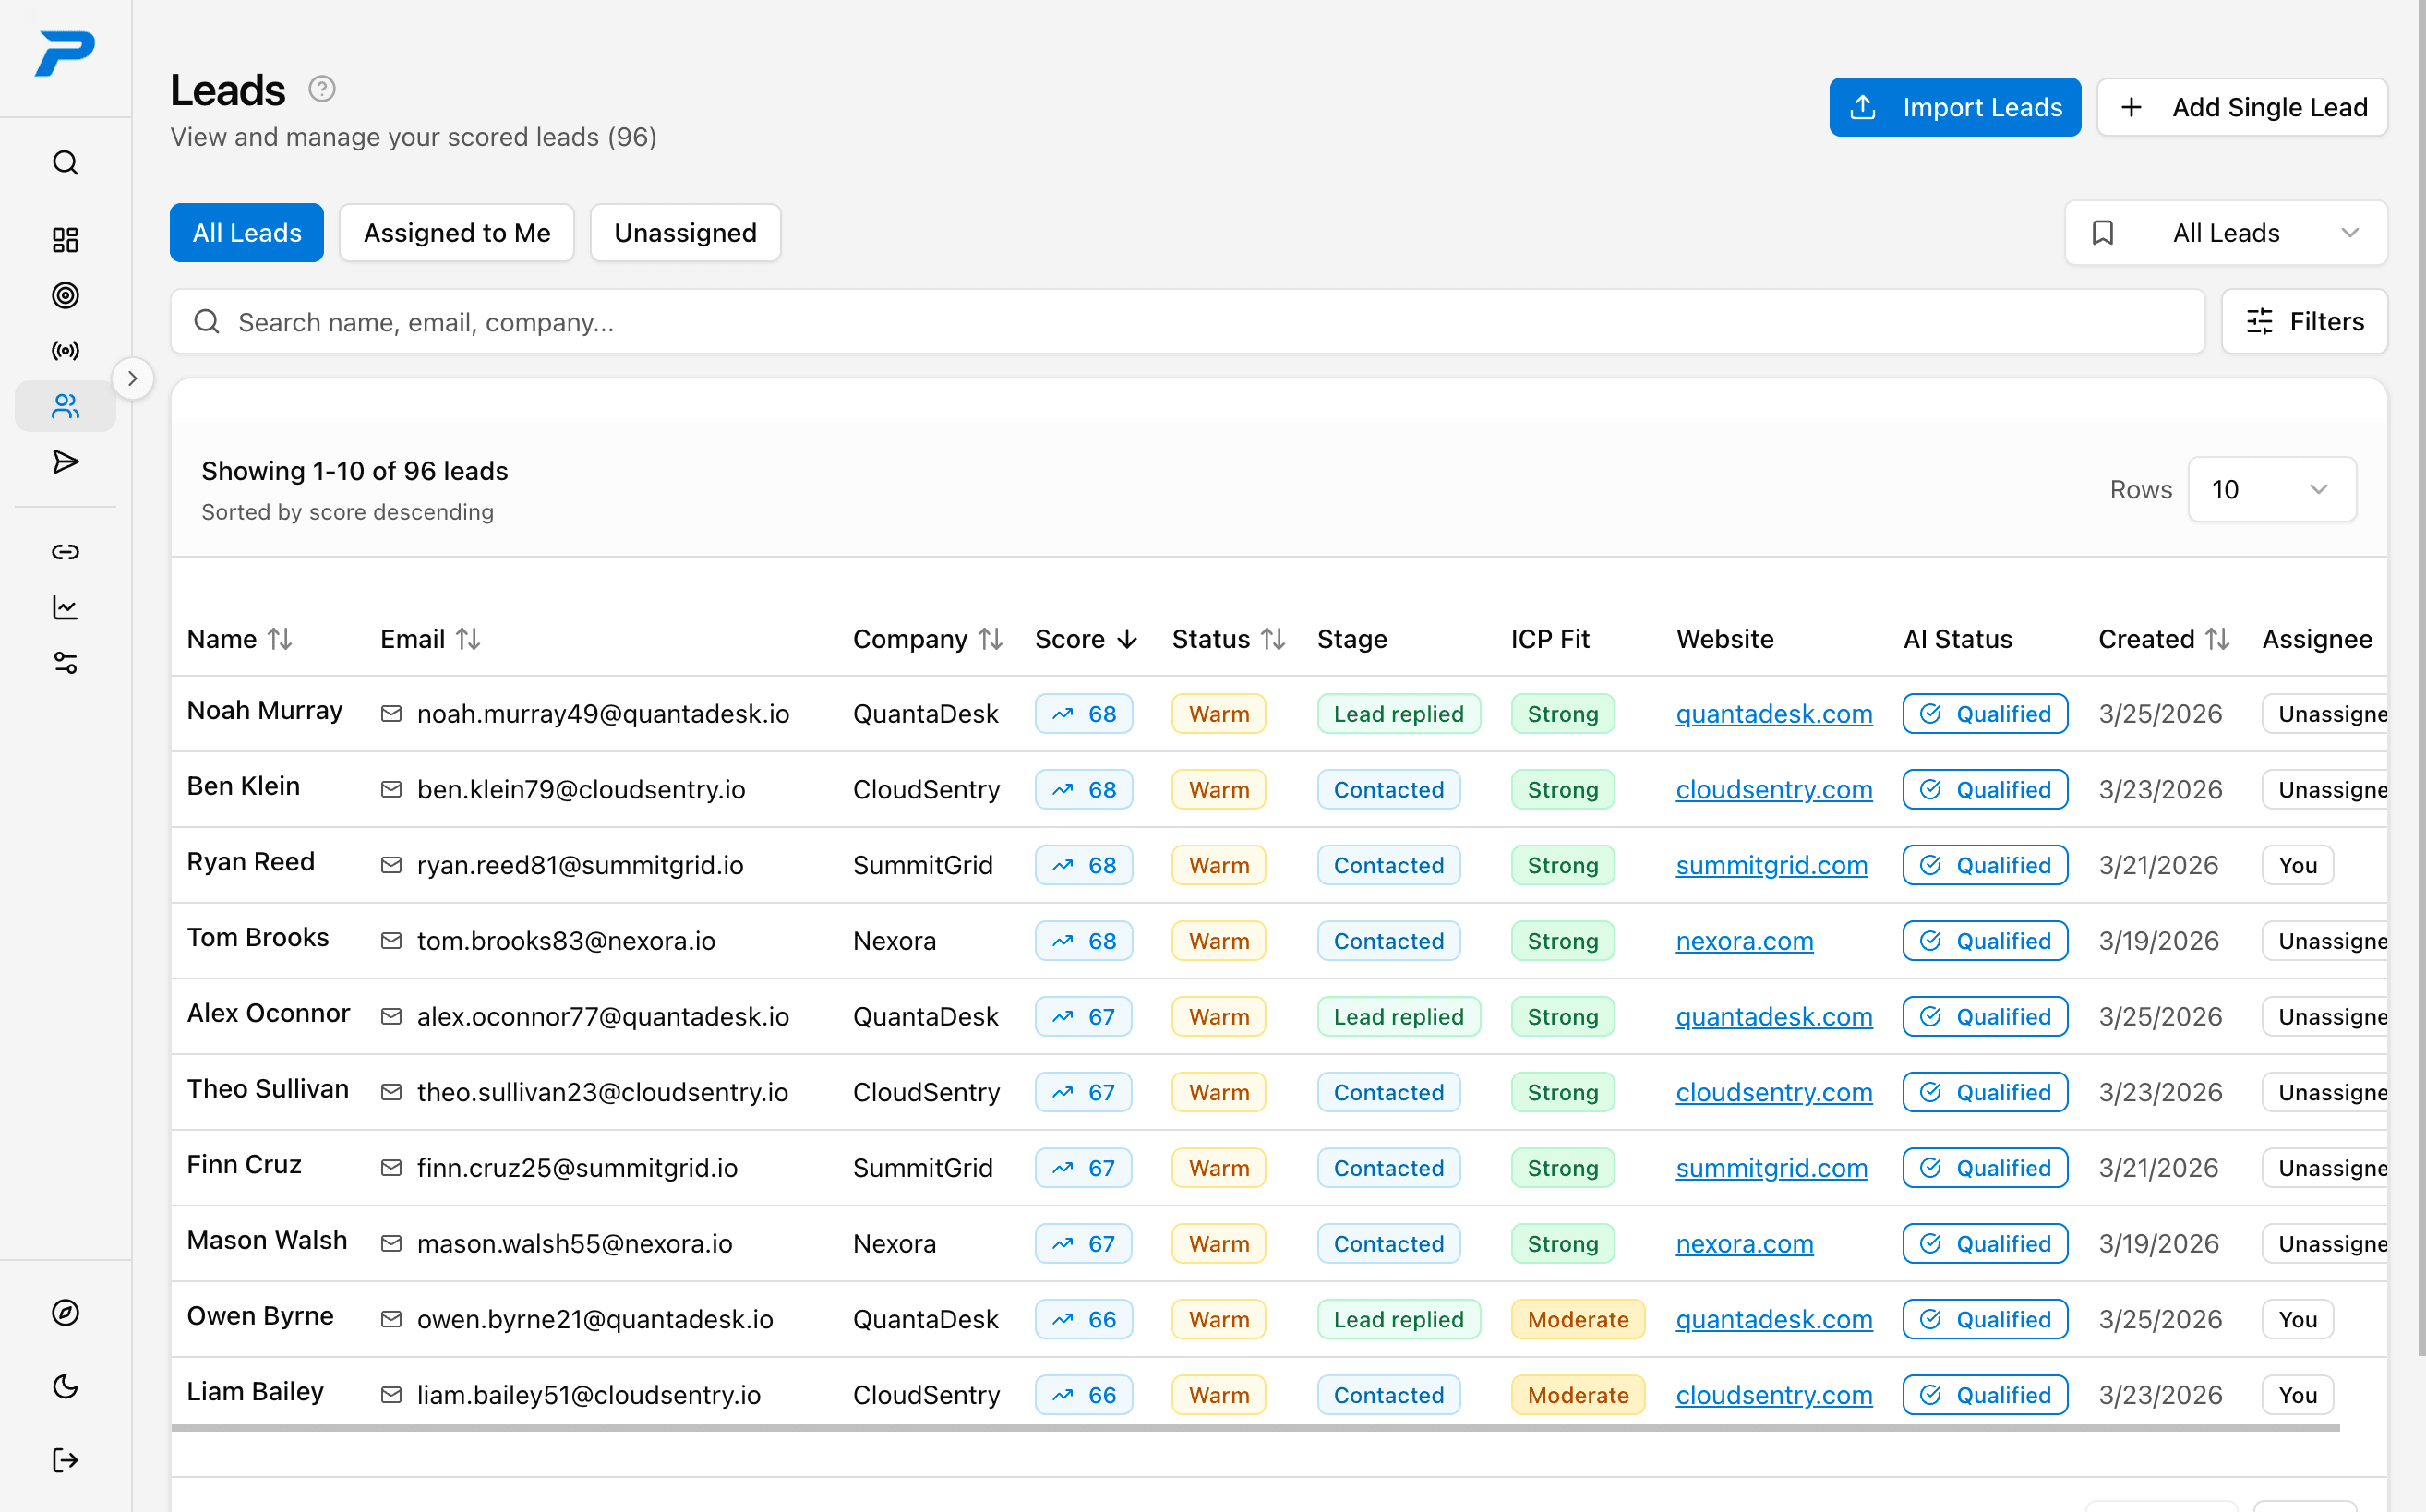Sort by Name column

239,639
